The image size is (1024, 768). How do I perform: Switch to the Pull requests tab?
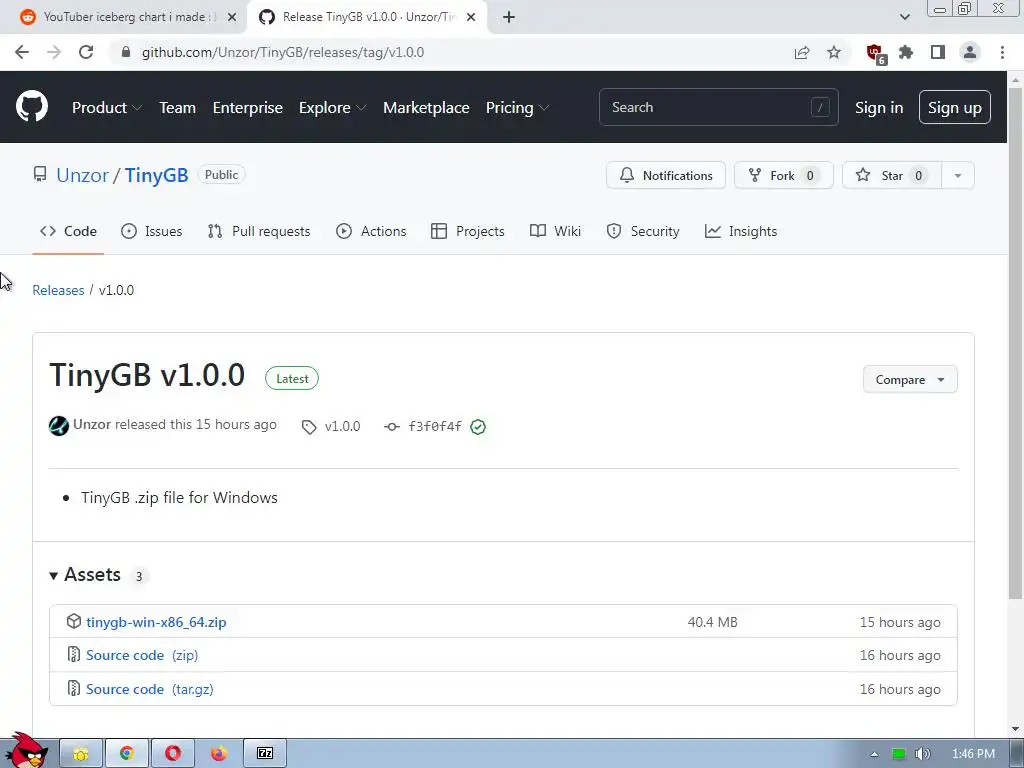pyautogui.click(x=259, y=231)
